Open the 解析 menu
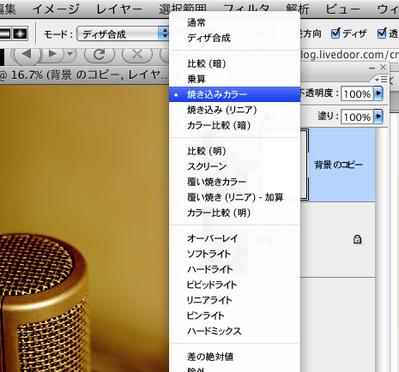 pos(298,8)
